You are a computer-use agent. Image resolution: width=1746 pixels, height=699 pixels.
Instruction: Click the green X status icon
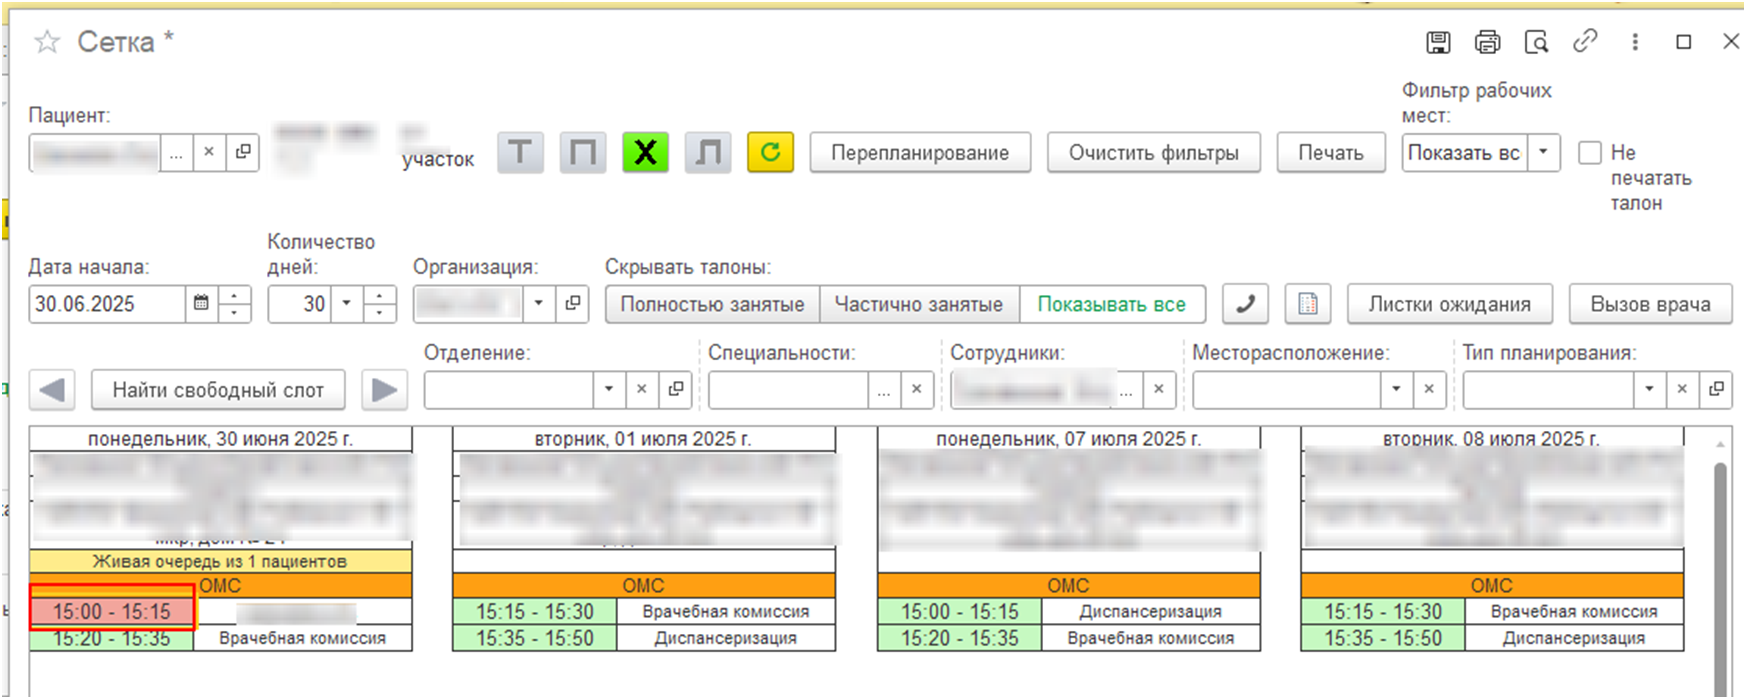pos(645,153)
